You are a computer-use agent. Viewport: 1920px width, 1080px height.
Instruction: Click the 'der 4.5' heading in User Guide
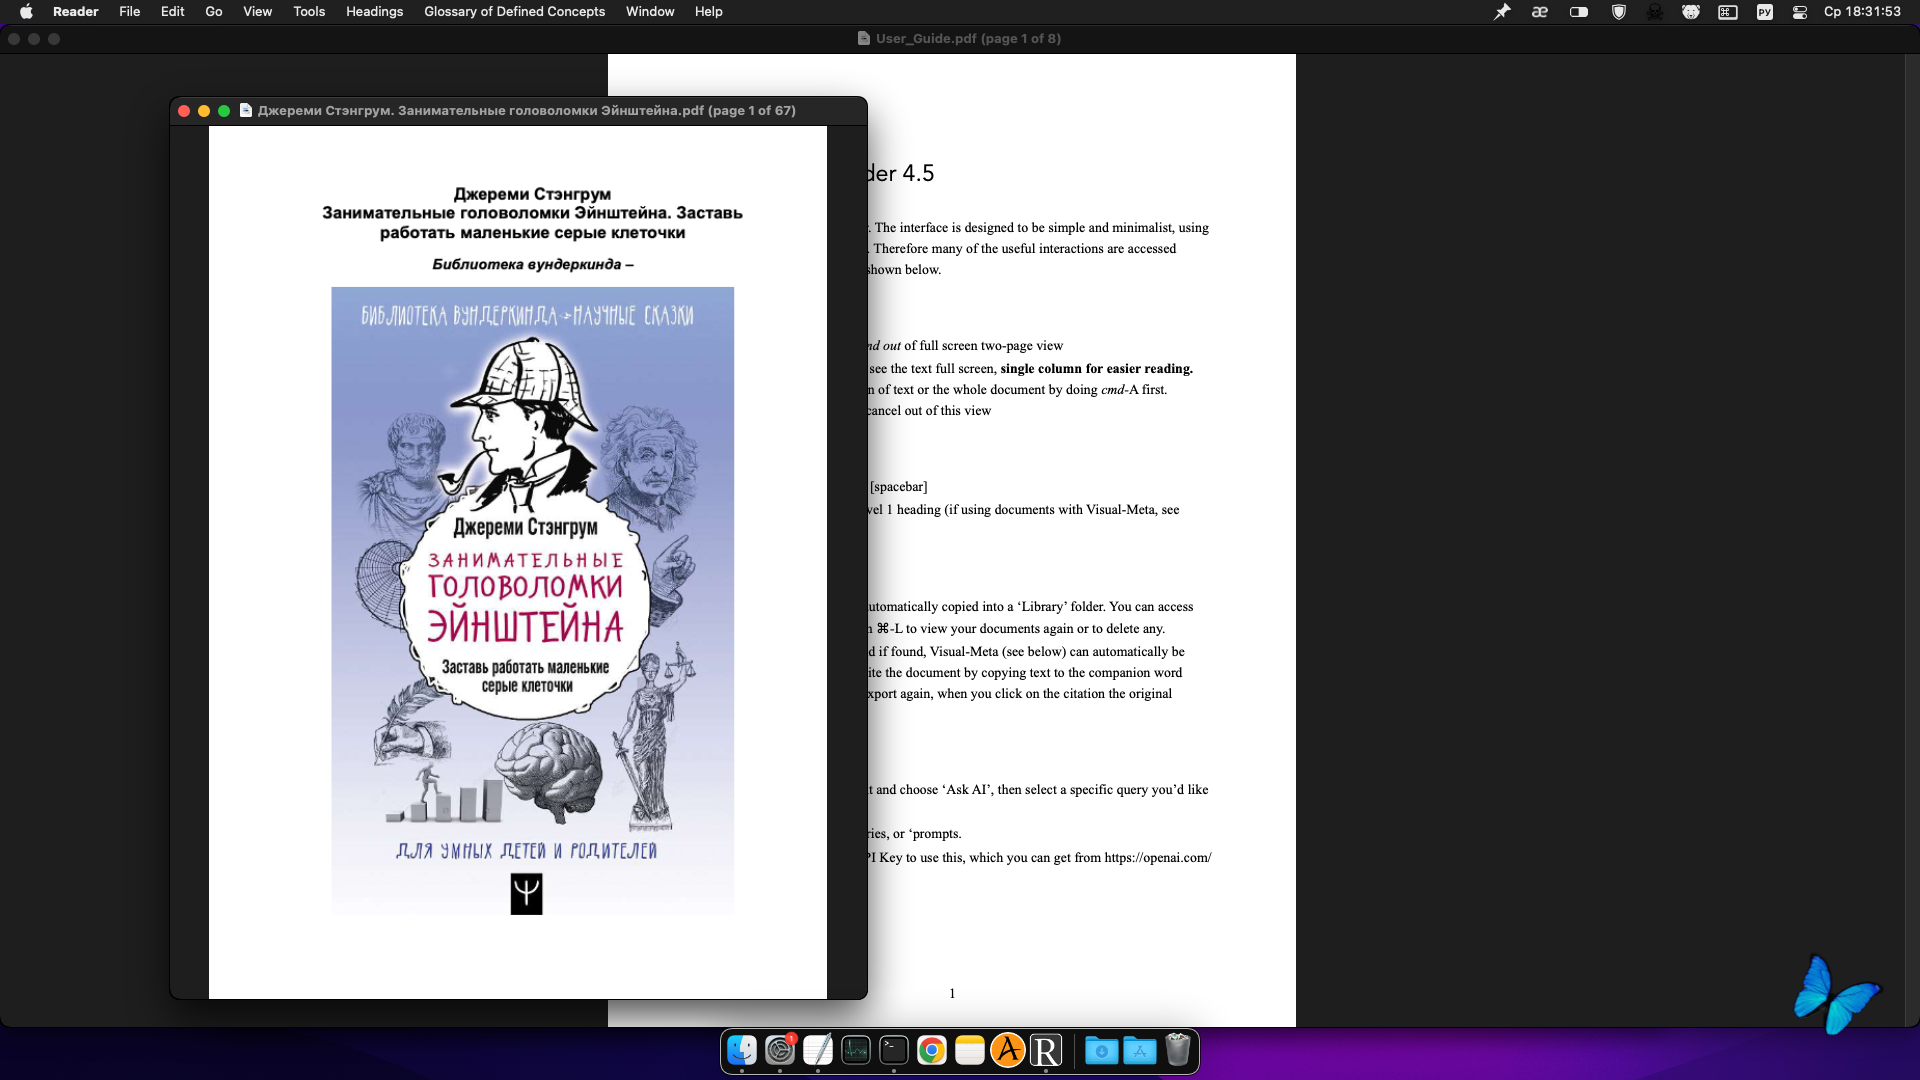[x=900, y=173]
